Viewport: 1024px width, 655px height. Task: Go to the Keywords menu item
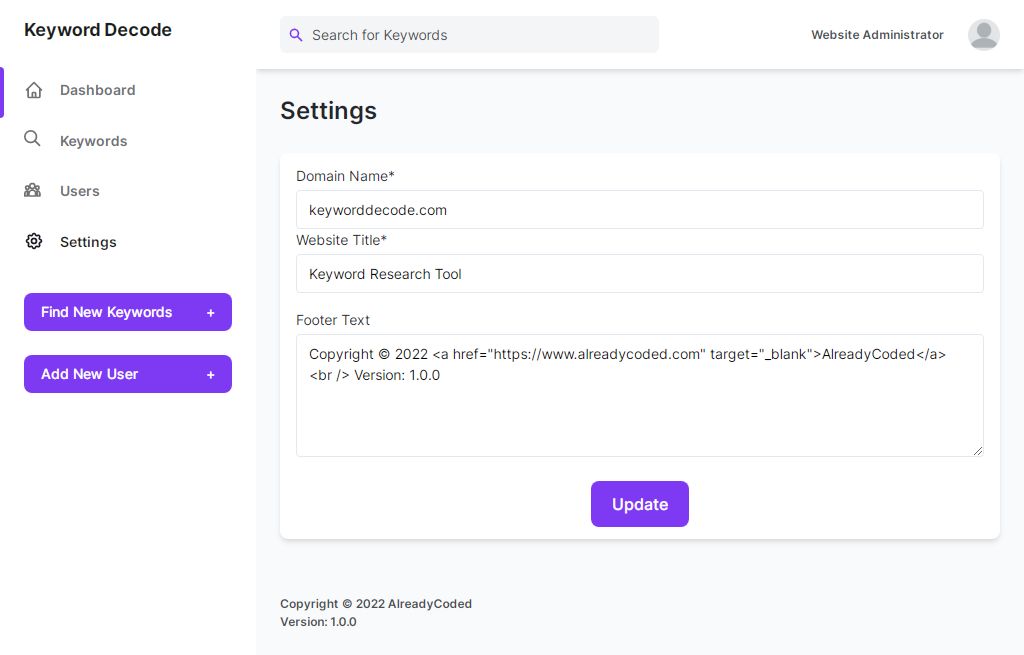pos(93,141)
